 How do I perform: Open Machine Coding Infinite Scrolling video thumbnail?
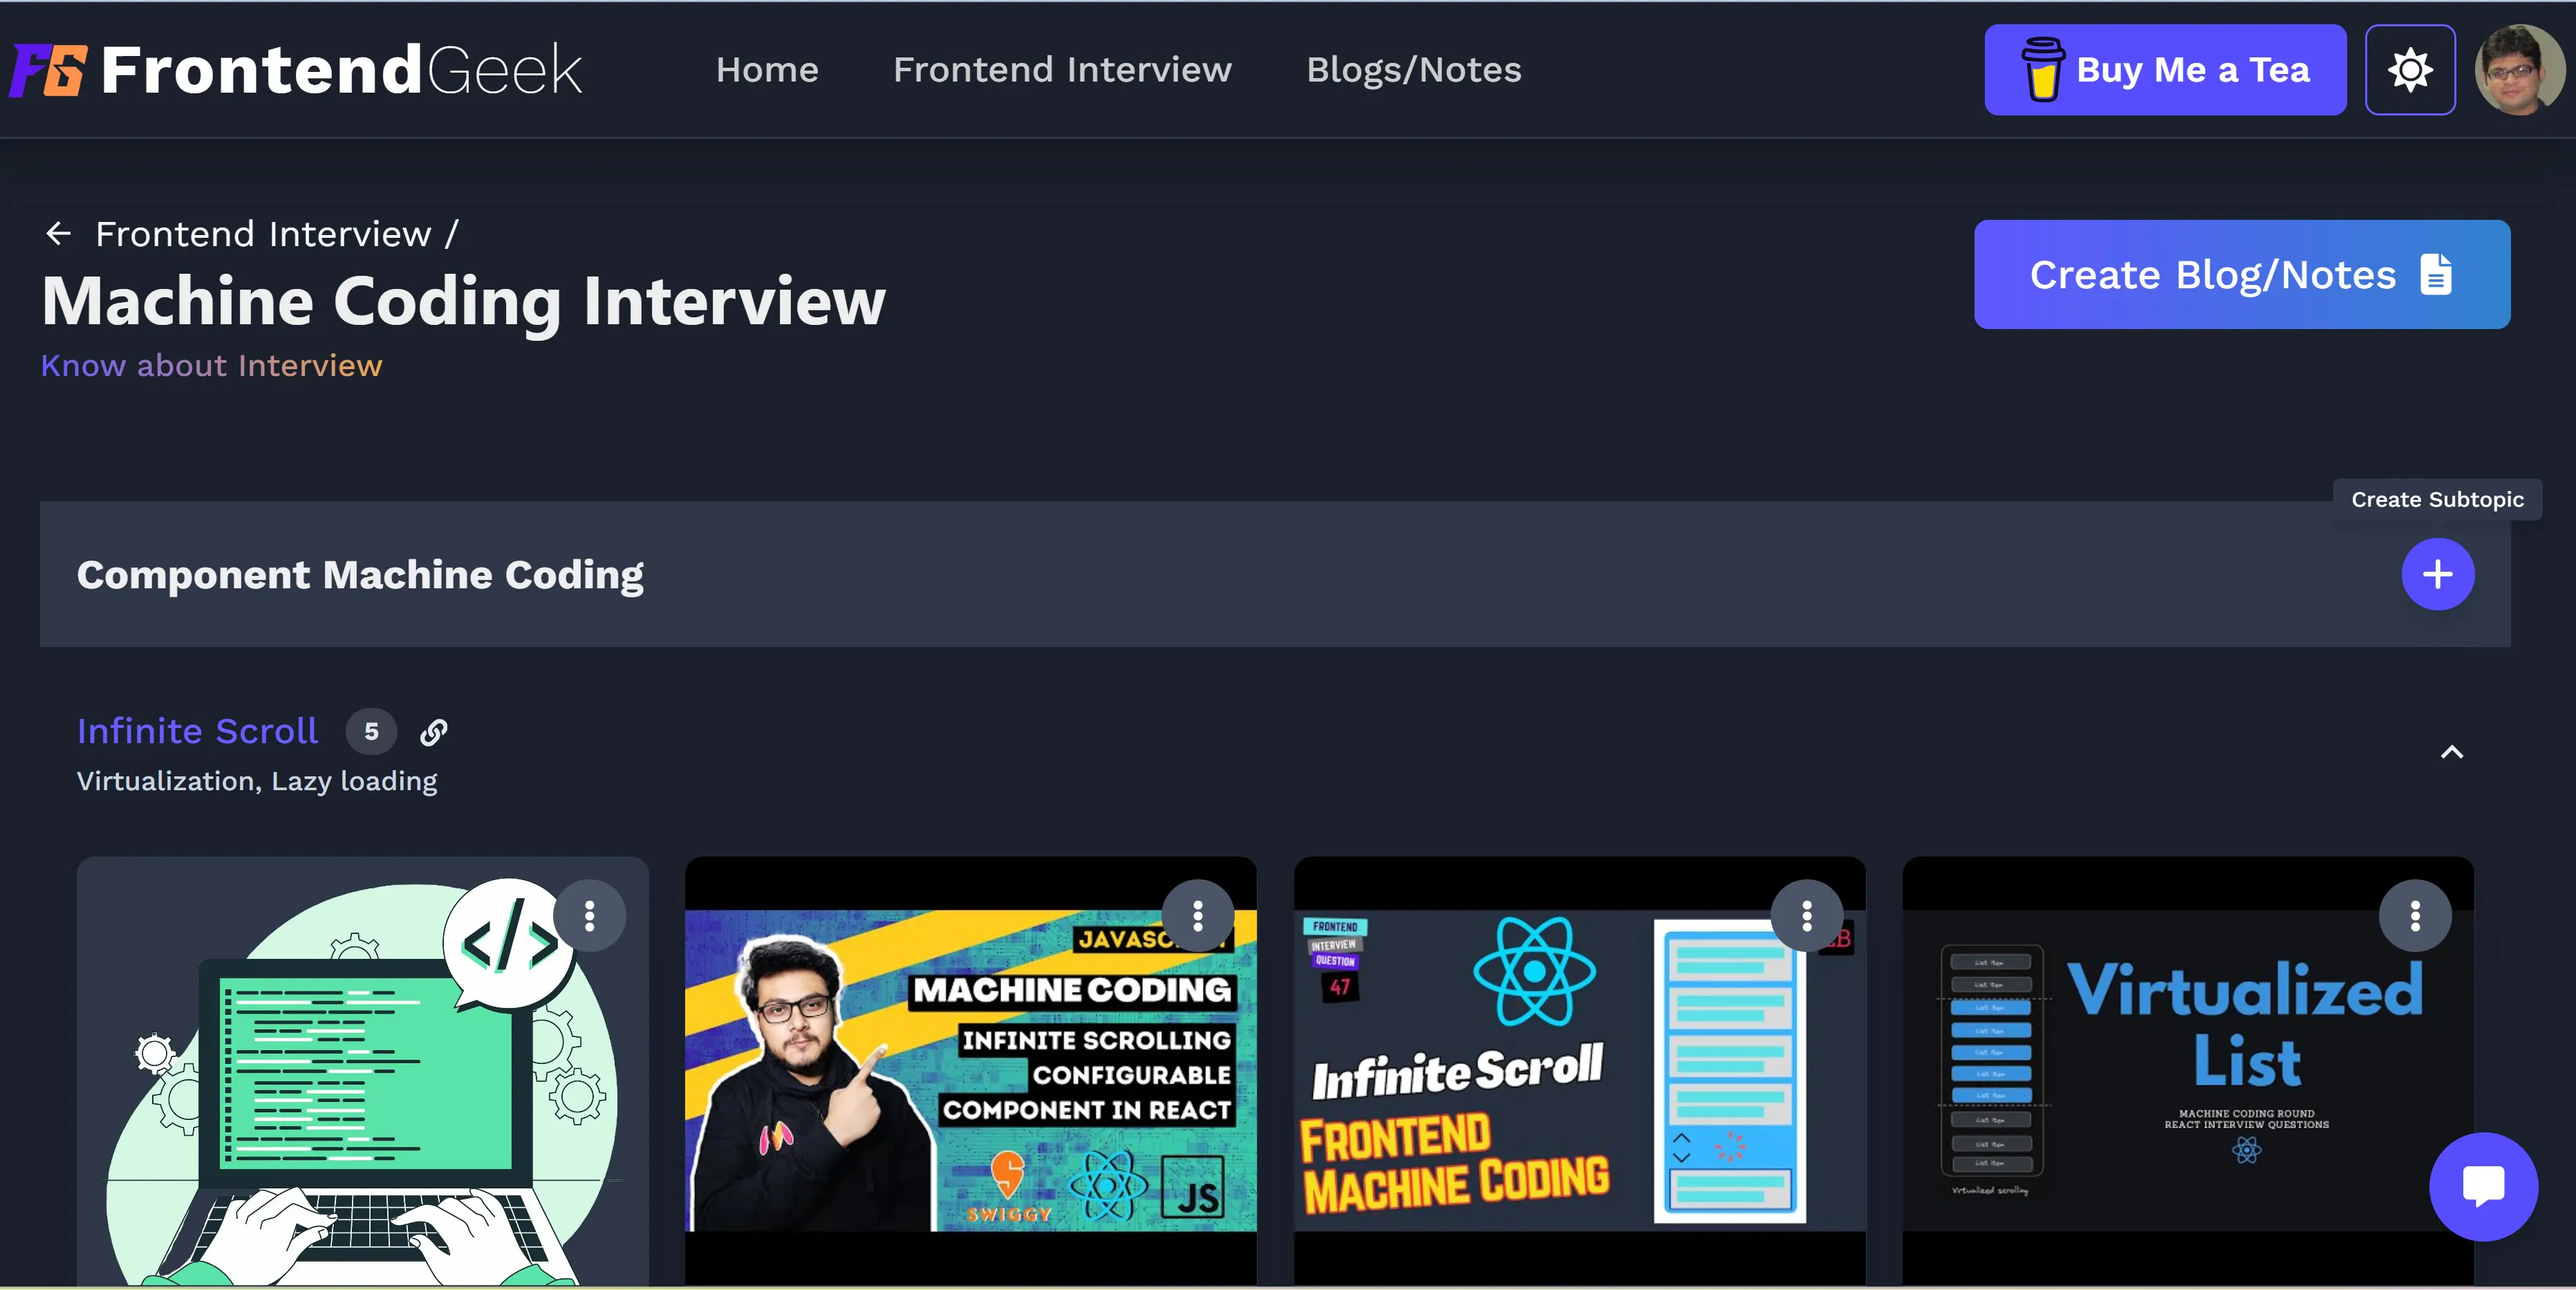click(970, 1070)
